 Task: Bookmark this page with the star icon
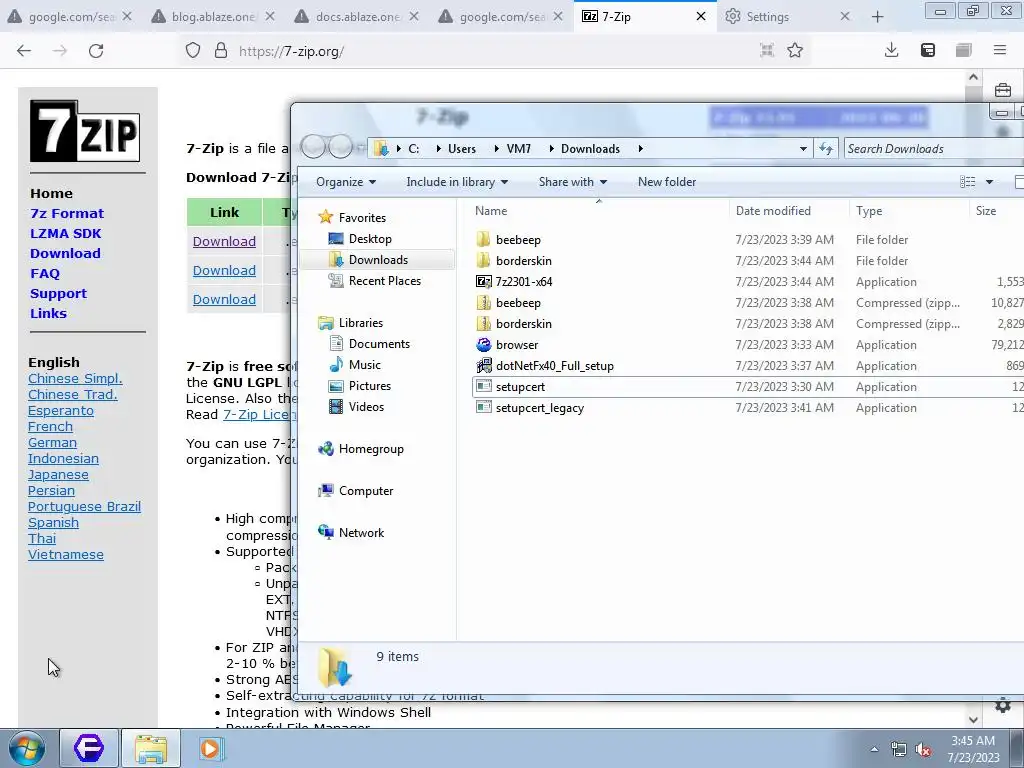(x=795, y=50)
